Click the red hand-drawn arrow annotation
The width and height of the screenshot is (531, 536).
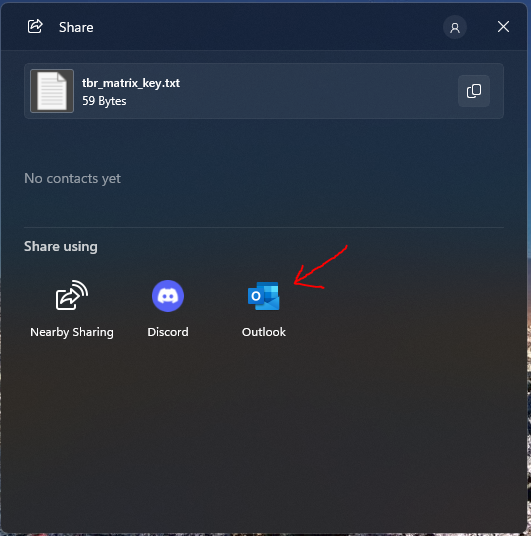pos(320,267)
